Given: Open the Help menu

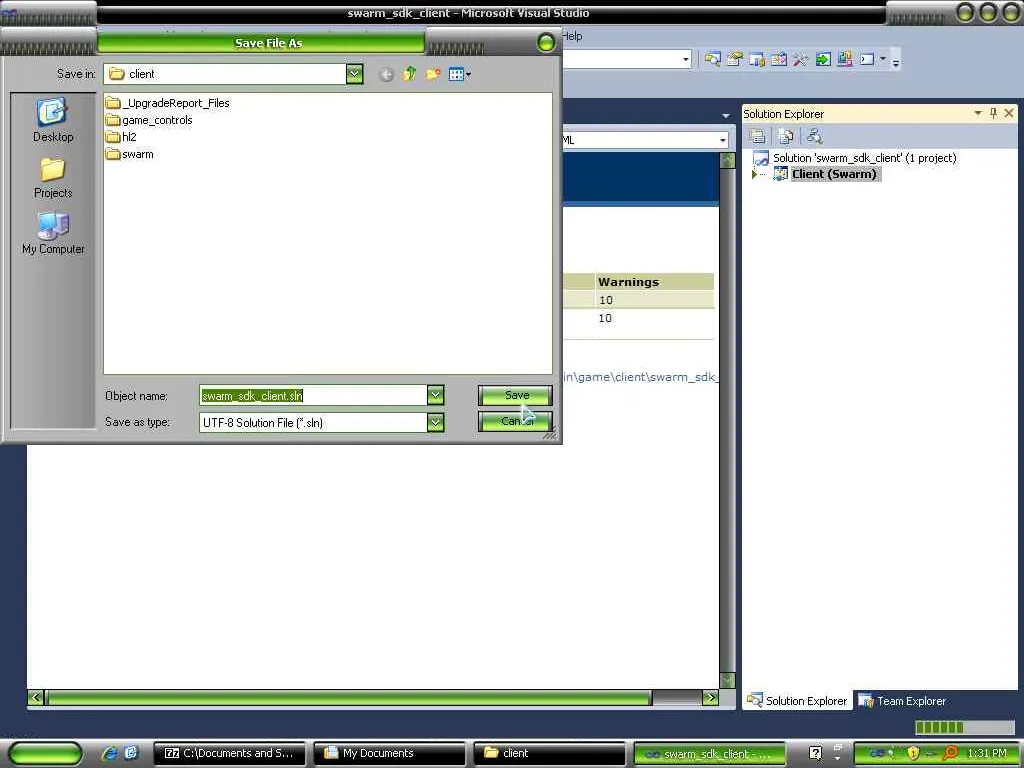Looking at the screenshot, I should pos(573,37).
